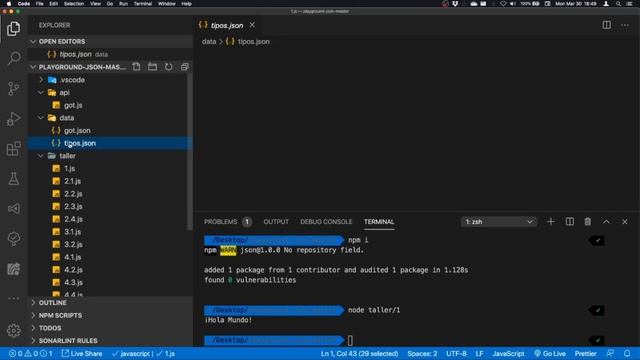Open the Search view in activity bar

[13, 58]
